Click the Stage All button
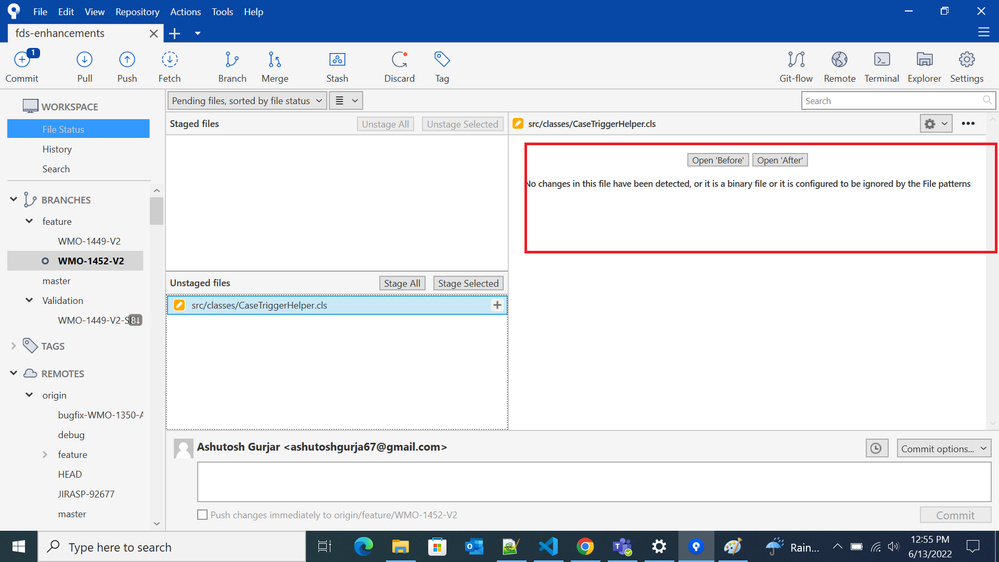This screenshot has height=562, width=999. [x=402, y=283]
